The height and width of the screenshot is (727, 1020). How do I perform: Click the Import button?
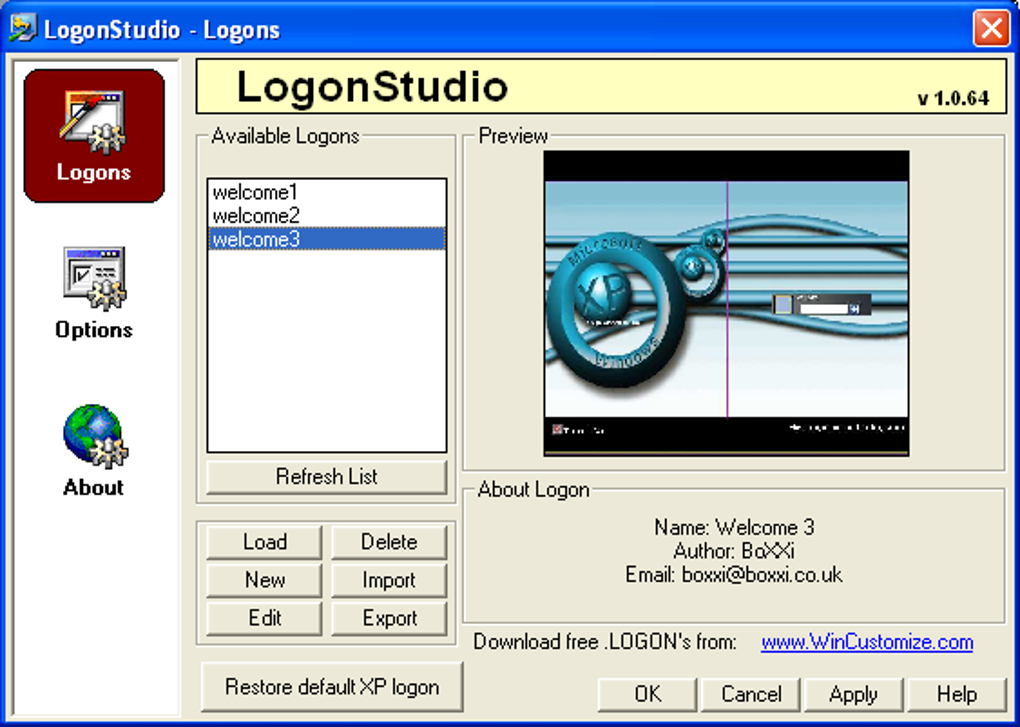389,579
